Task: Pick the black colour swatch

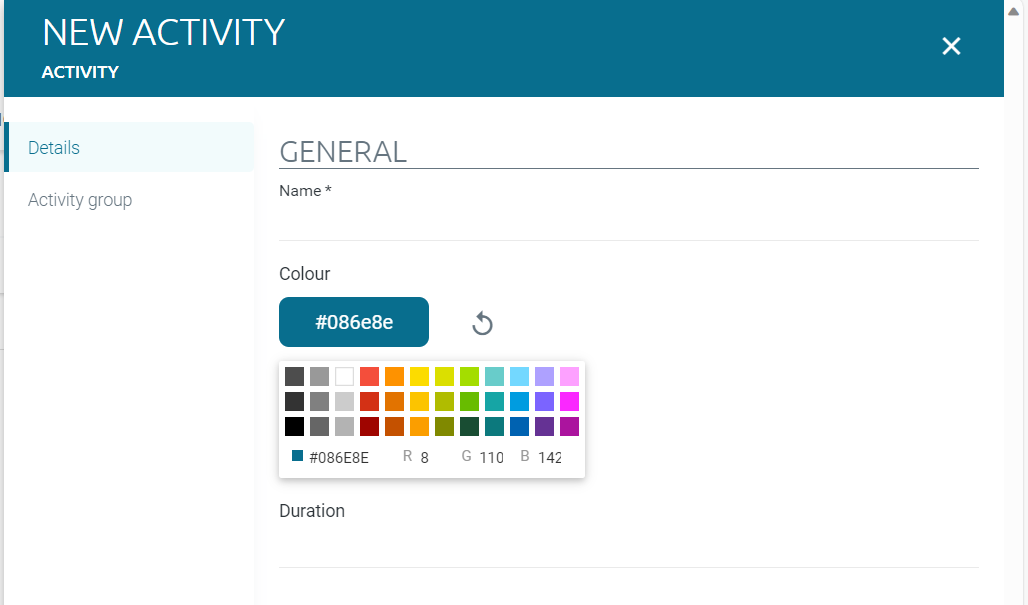Action: 294,426
